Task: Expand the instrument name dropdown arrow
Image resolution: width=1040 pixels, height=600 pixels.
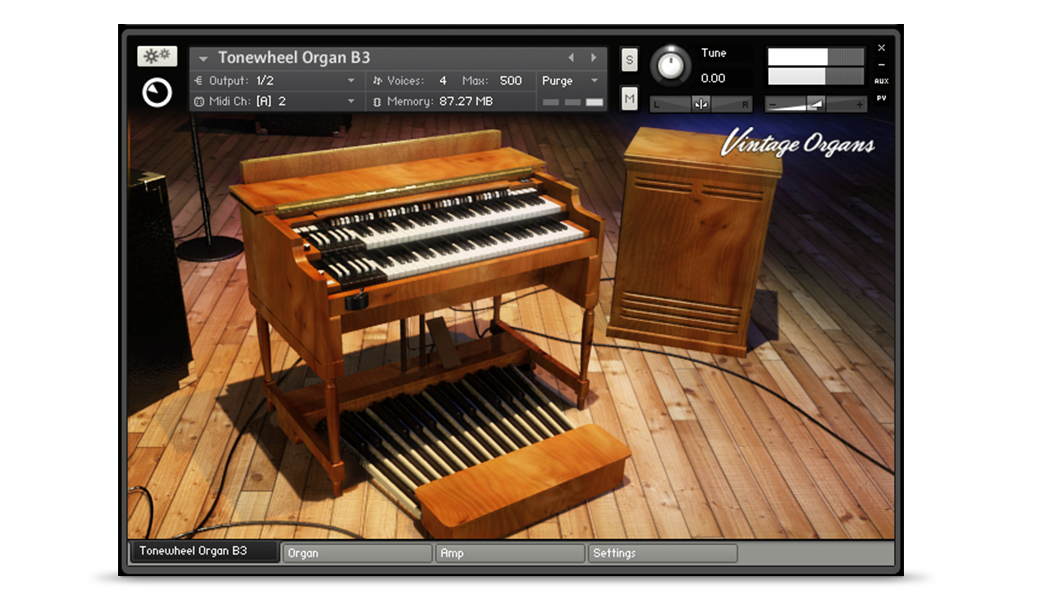Action: click(x=203, y=59)
